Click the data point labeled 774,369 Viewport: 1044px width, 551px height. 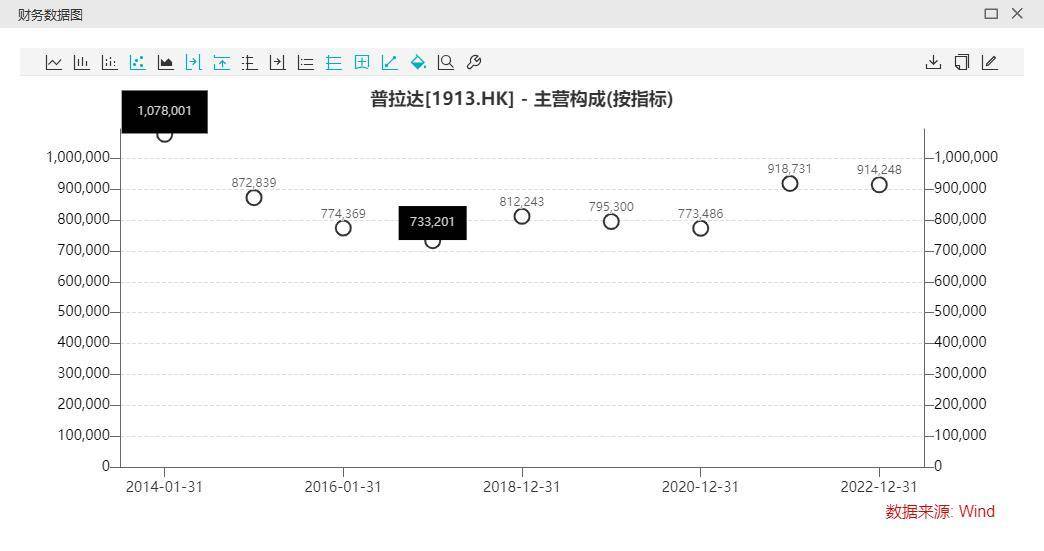(x=343, y=228)
